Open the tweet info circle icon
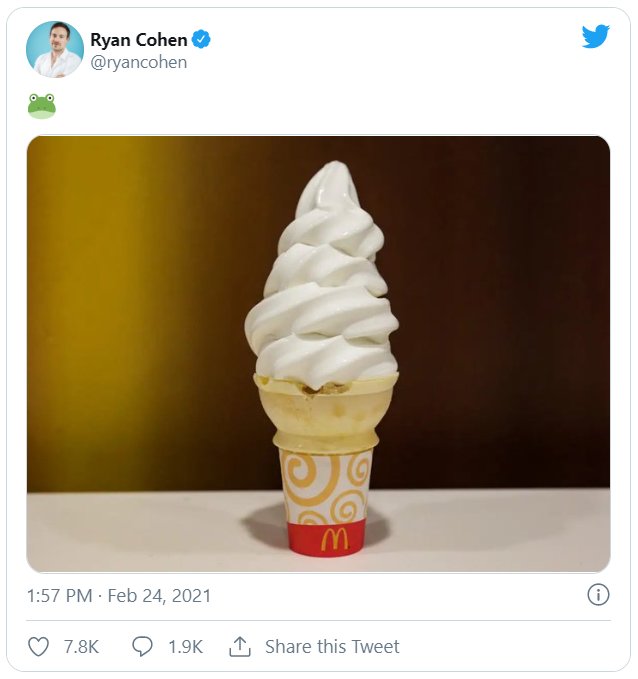 coord(598,595)
